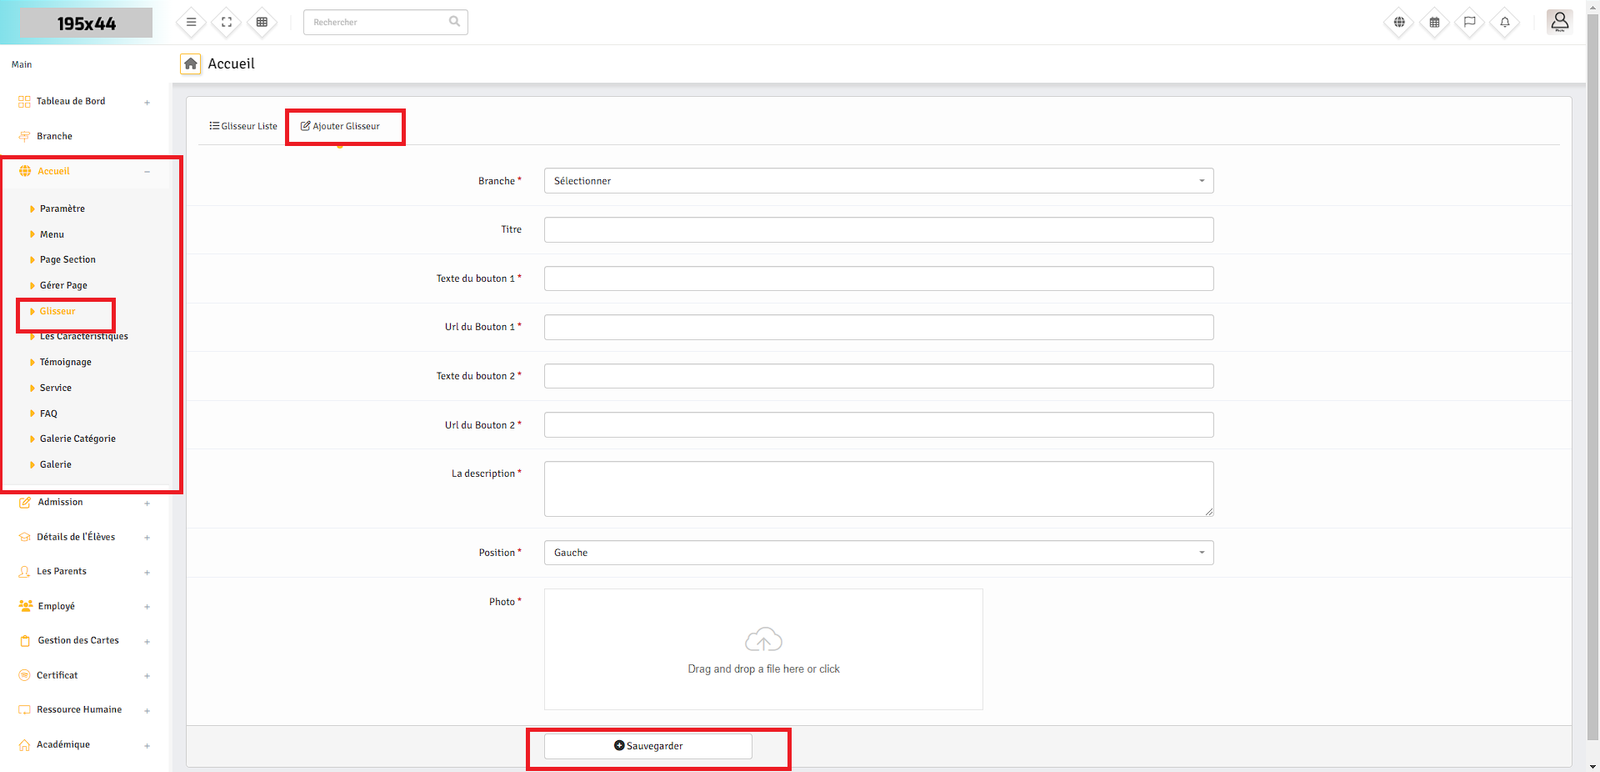Click the fullscreen expand icon
Screen dimensions: 1600x772
pos(227,22)
